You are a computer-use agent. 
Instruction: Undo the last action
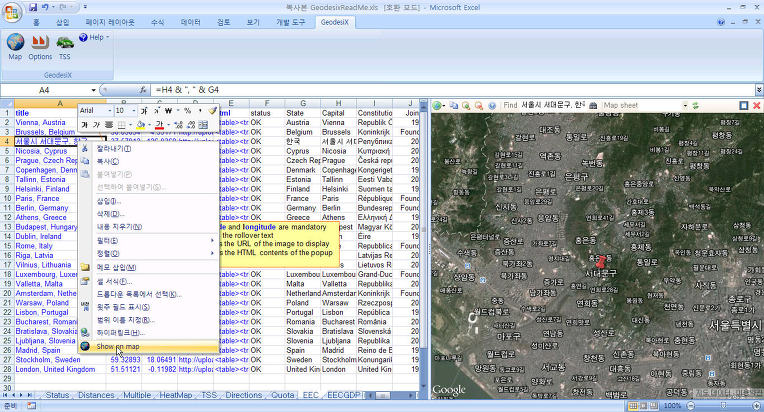click(45, 7)
